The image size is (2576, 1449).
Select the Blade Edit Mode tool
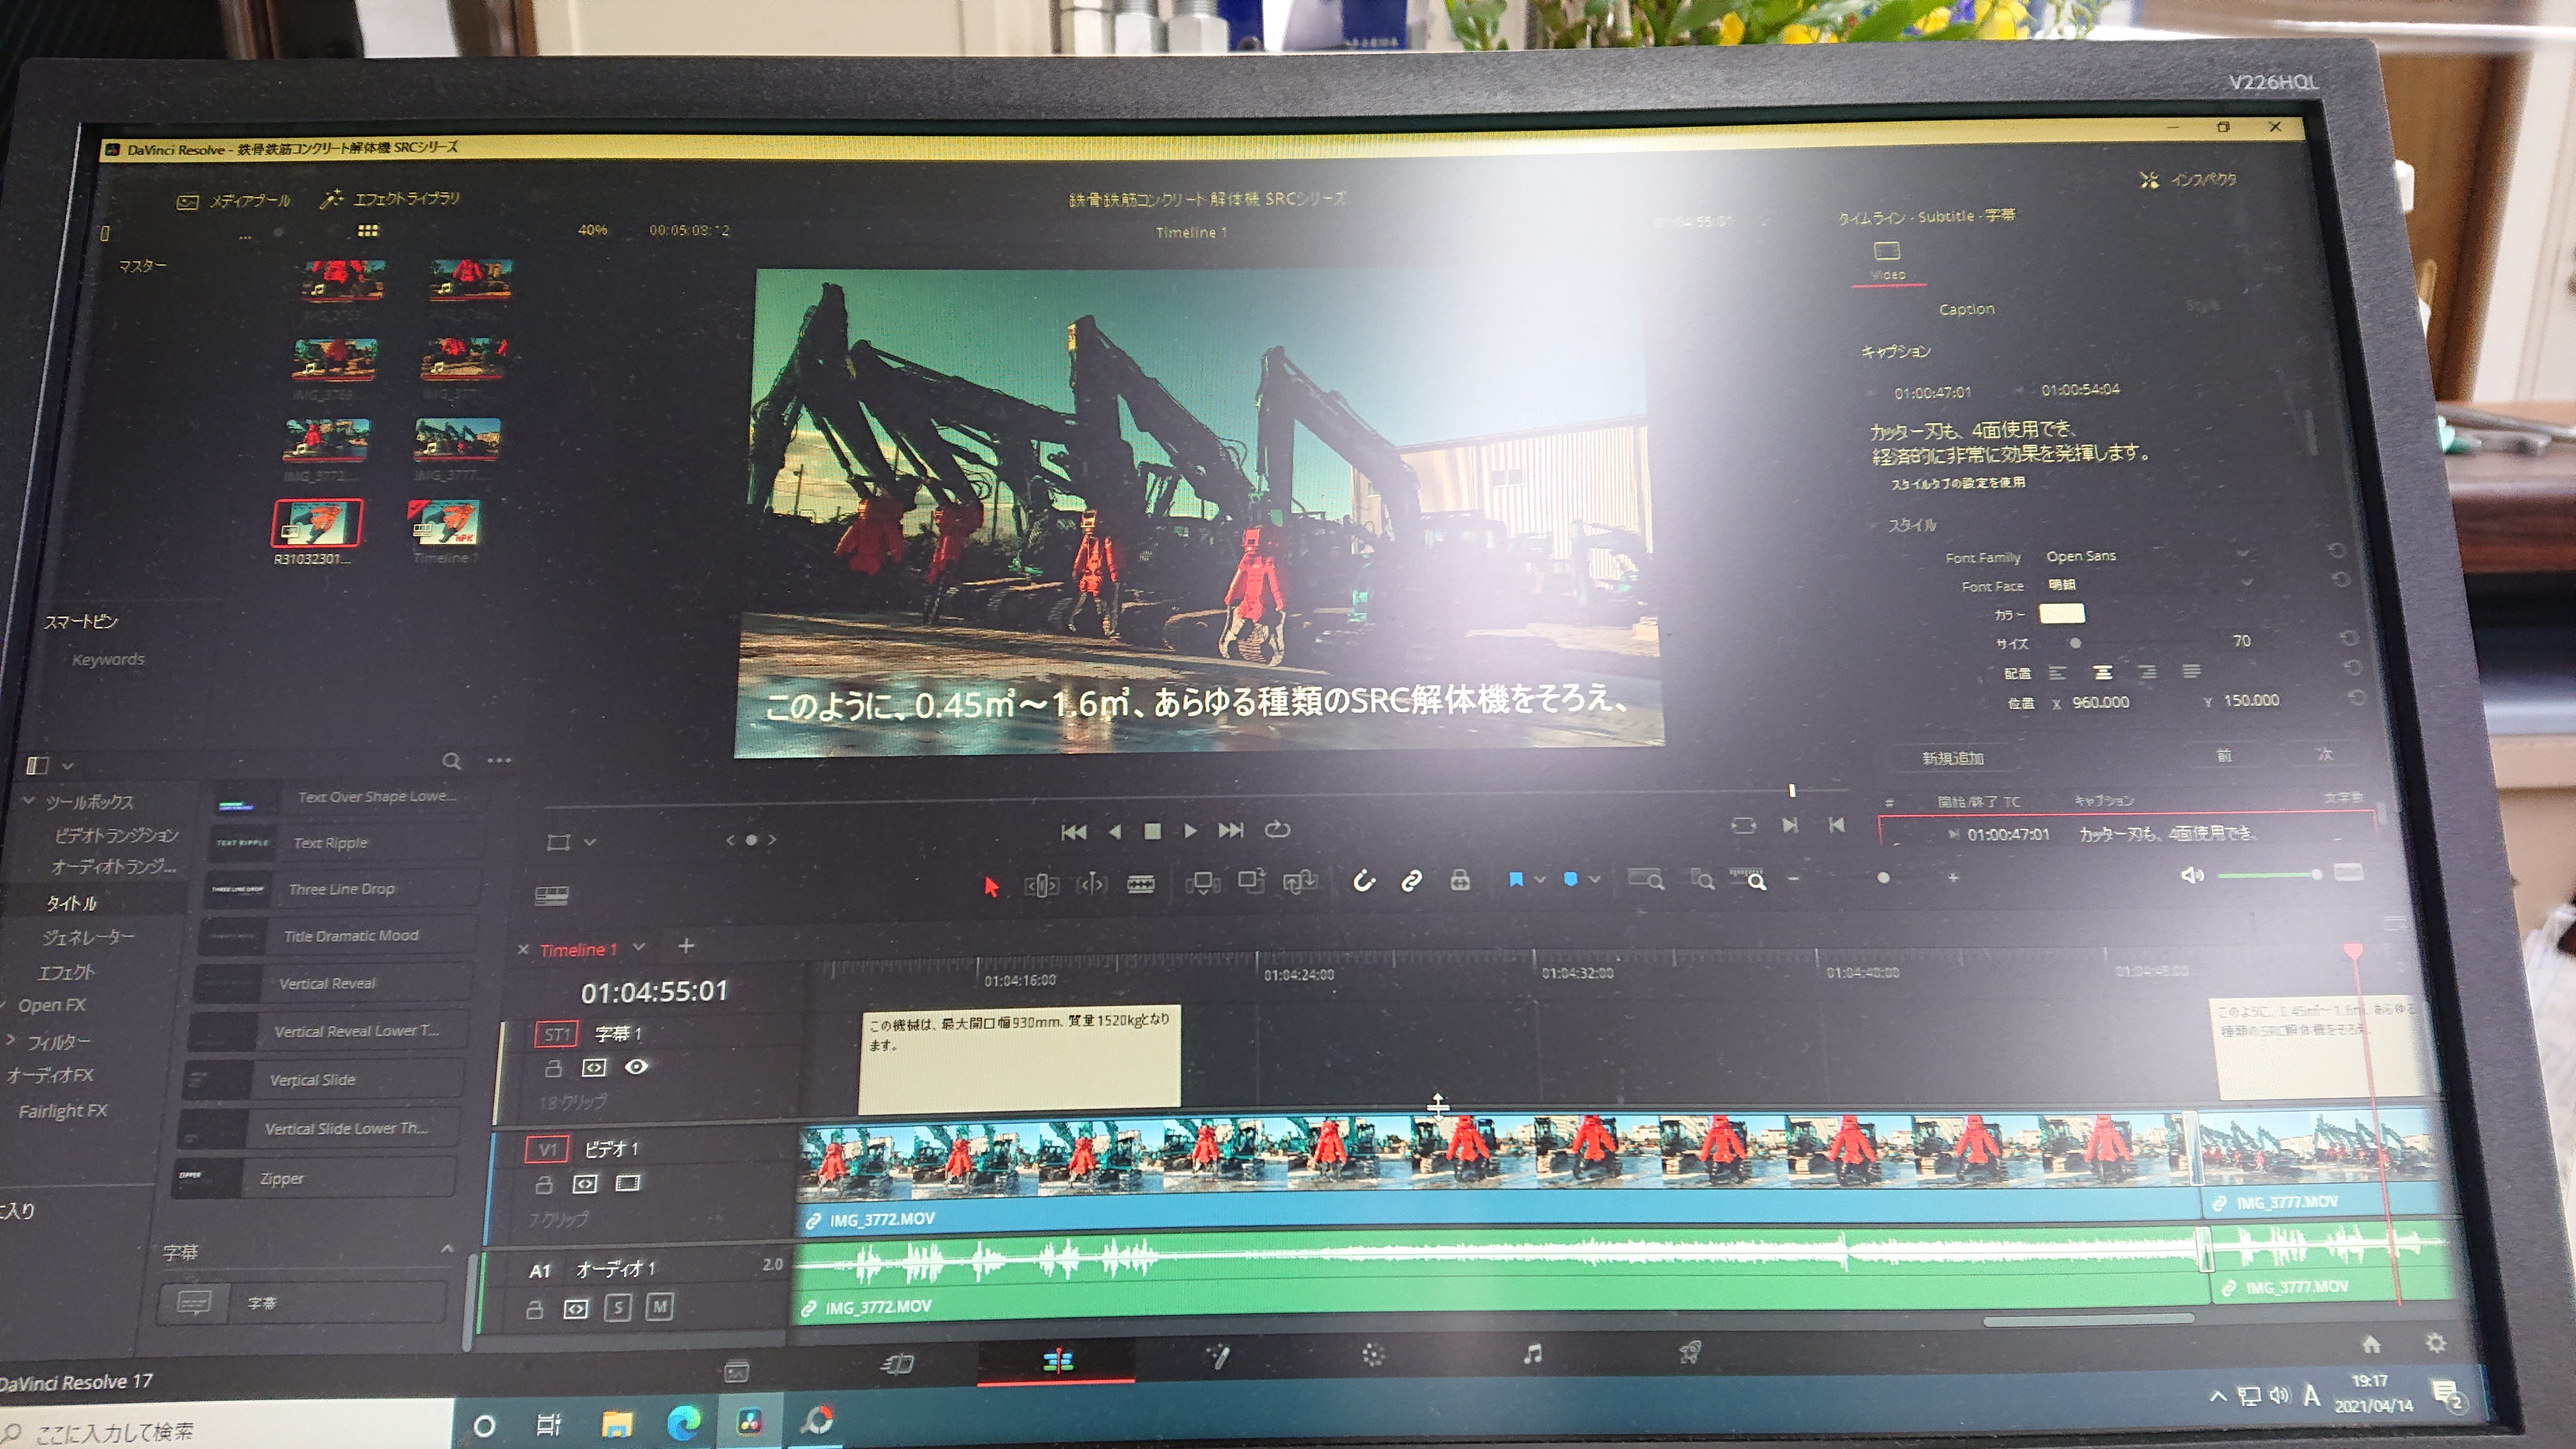pos(1141,883)
